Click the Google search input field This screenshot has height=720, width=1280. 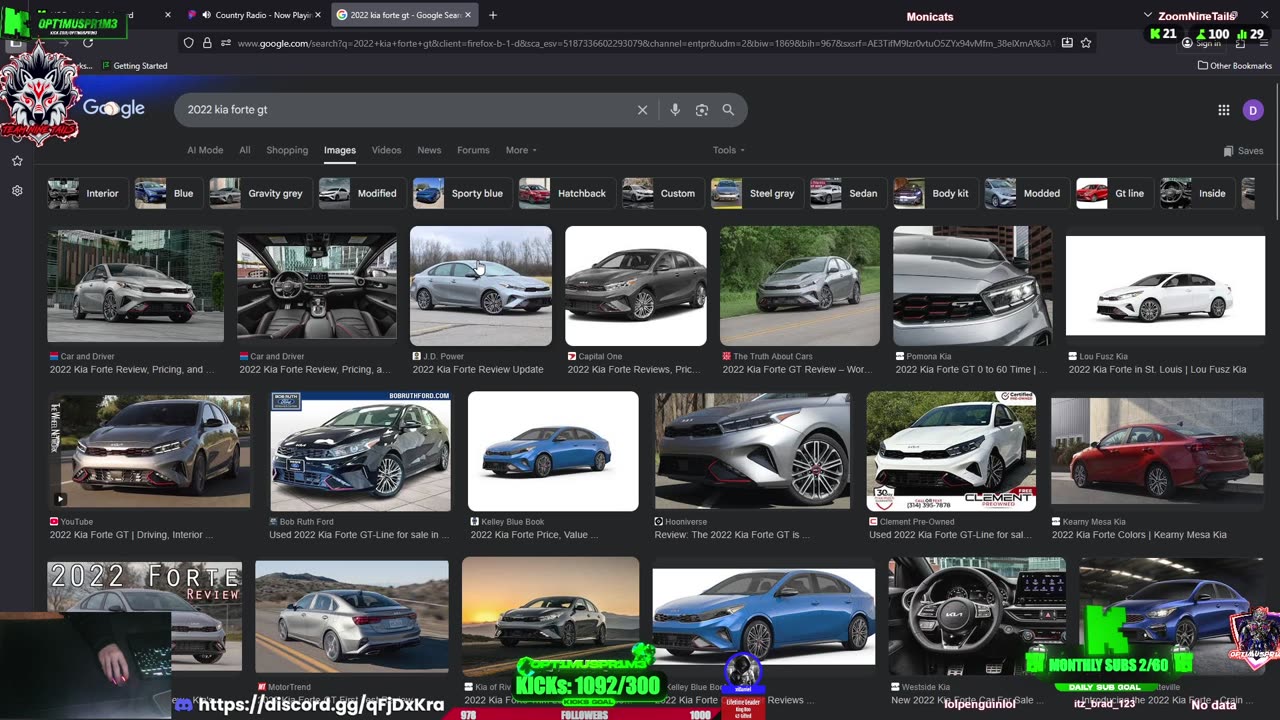(405, 110)
